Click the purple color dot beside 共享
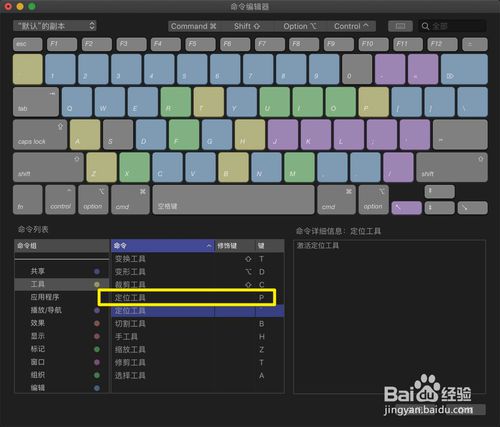This screenshot has width=500, height=427. (x=97, y=271)
